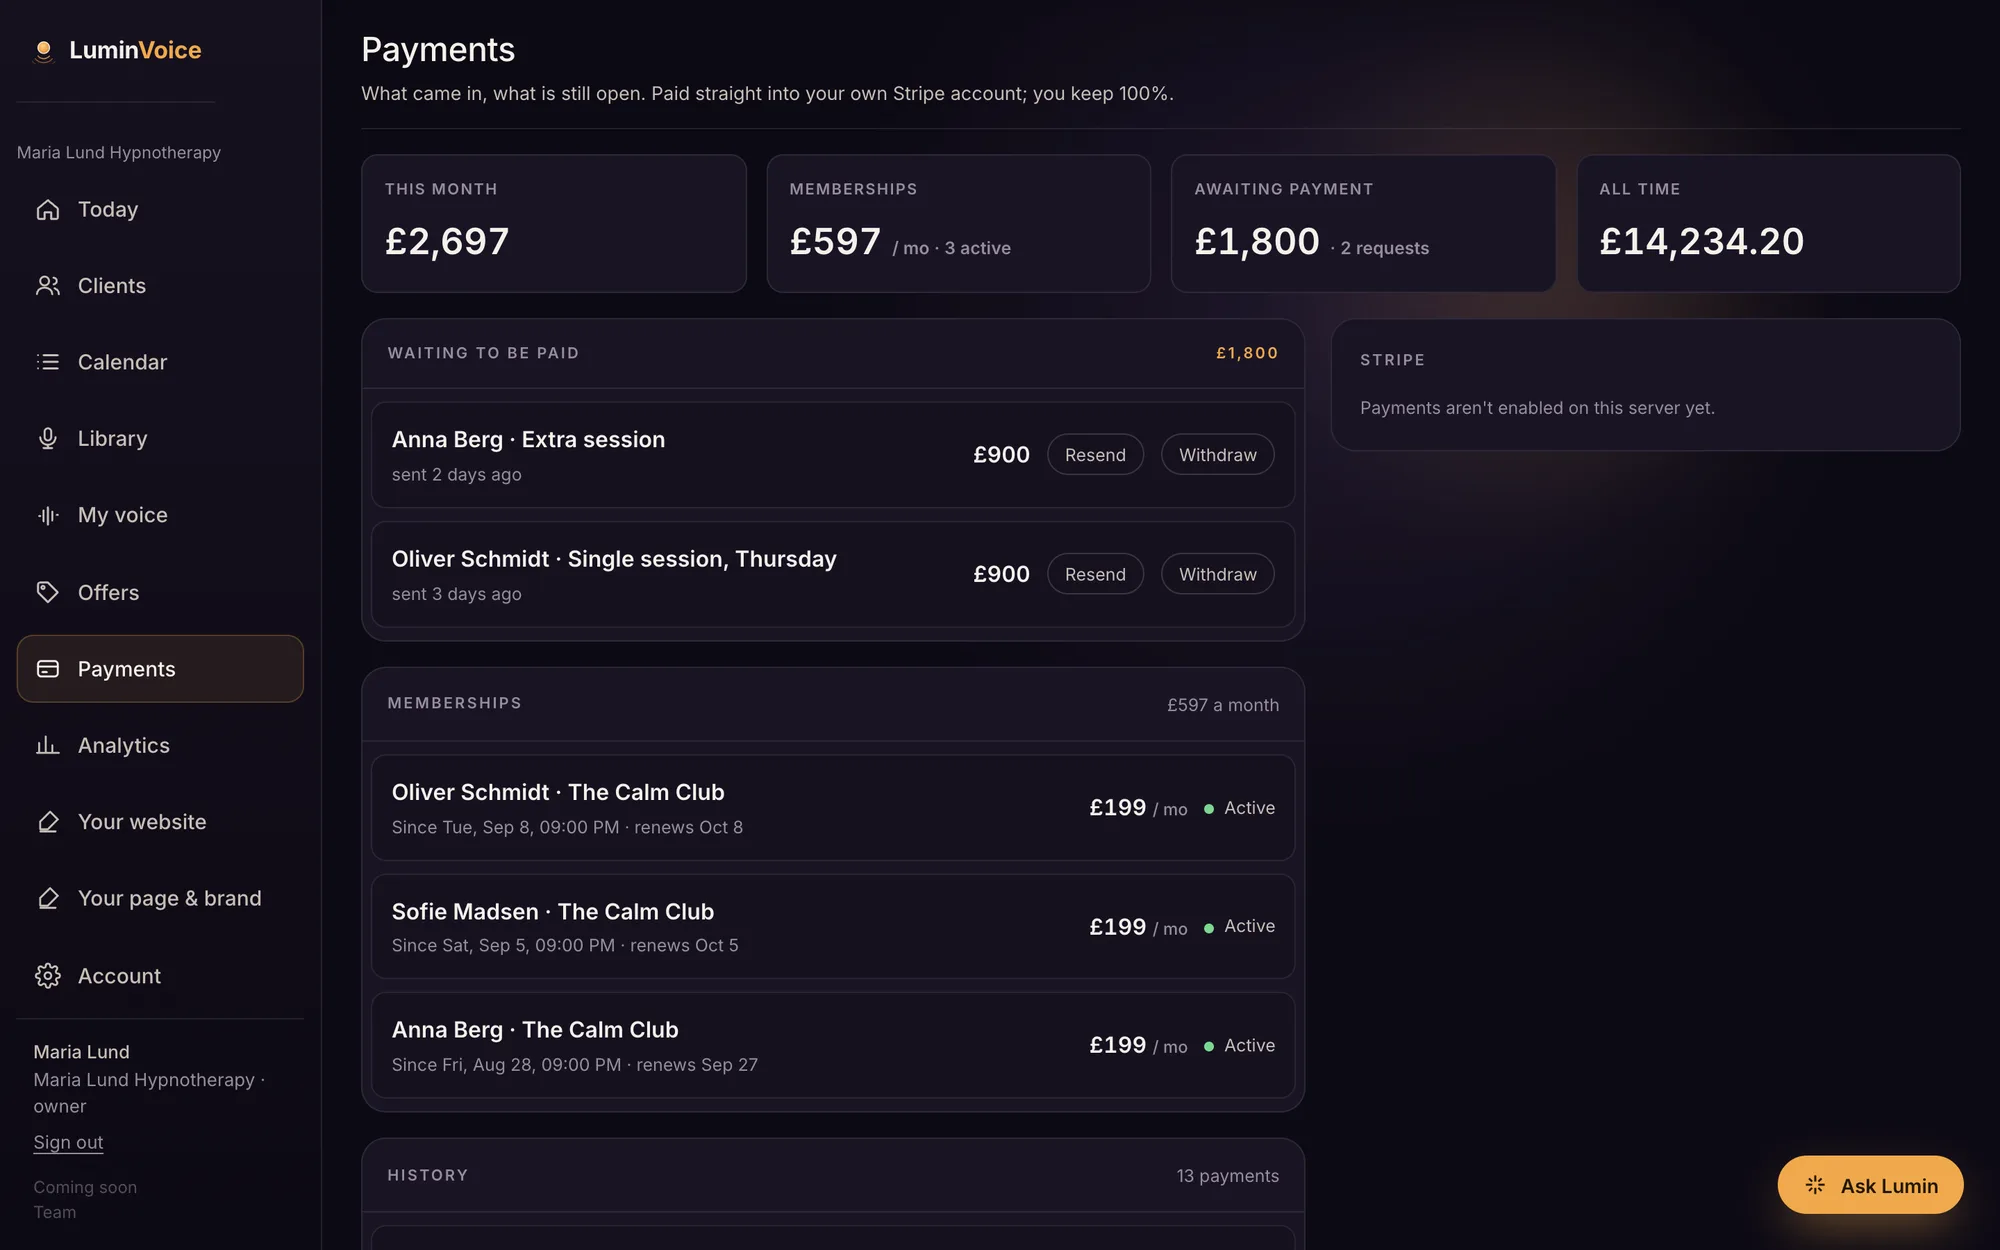Click the '2 requests' awaiting payment text
Screen dimensions: 2000x1250
[x=1384, y=248]
